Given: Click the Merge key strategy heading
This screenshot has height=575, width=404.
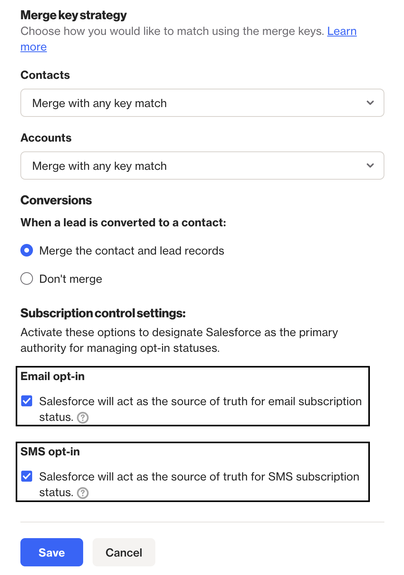Looking at the screenshot, I should coord(74,15).
